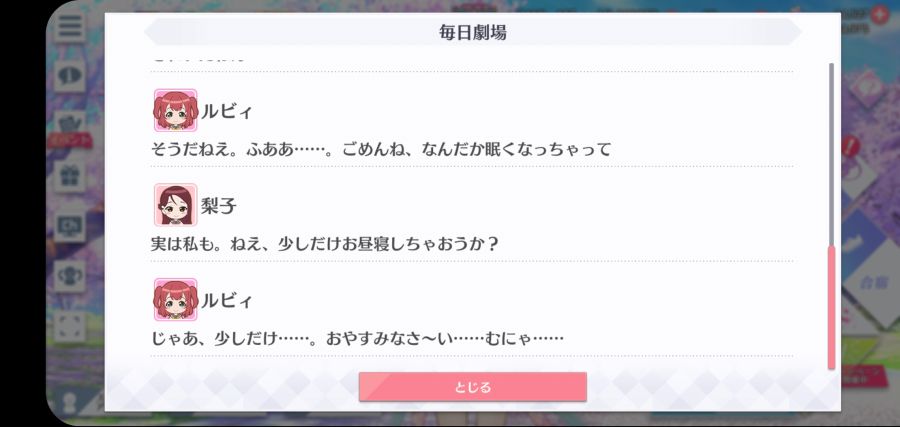Image resolution: width=900 pixels, height=427 pixels.
Task: Click the gray scrollbar track above thumb
Action: tap(831, 155)
